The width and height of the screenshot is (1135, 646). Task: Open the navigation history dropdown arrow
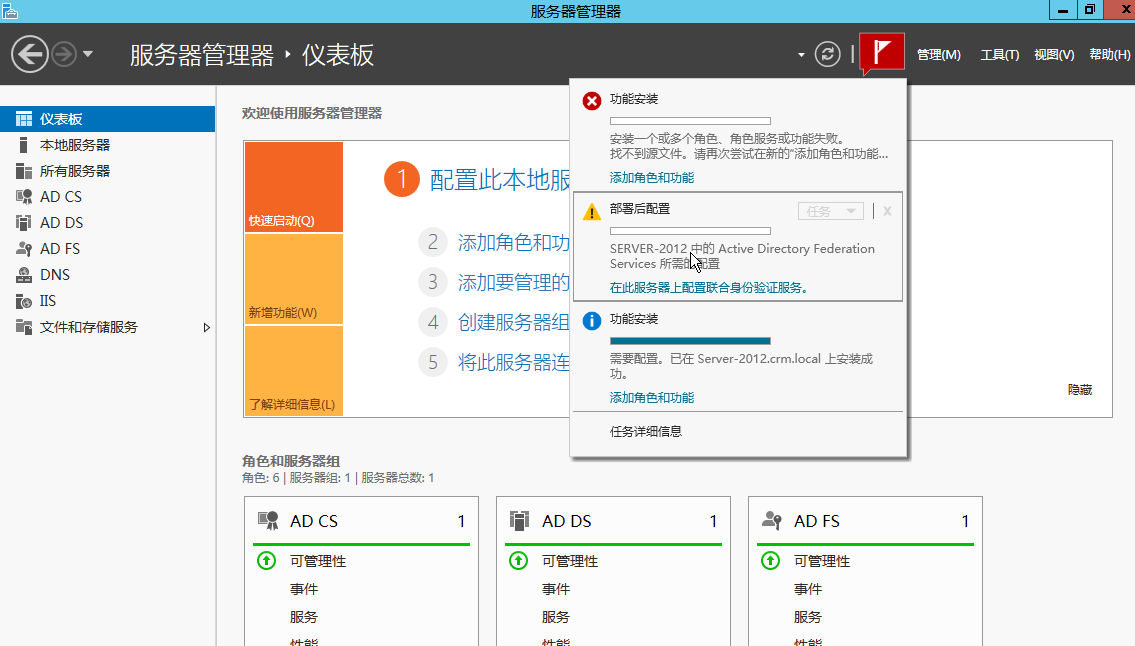(88, 54)
